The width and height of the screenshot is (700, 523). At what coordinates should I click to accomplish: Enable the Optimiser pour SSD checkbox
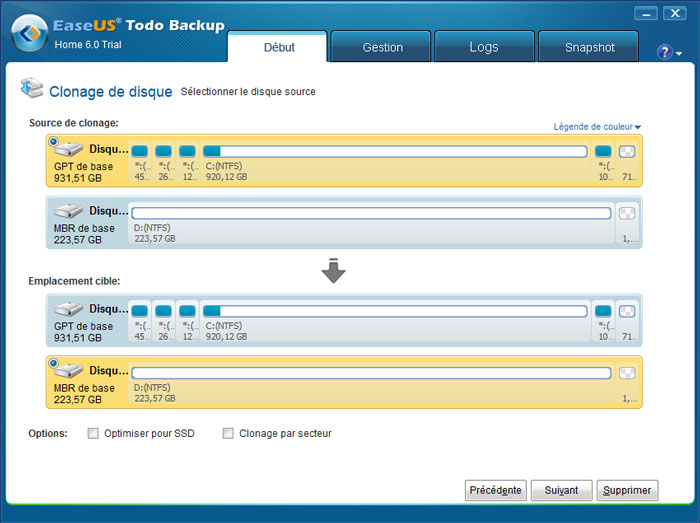coord(93,434)
